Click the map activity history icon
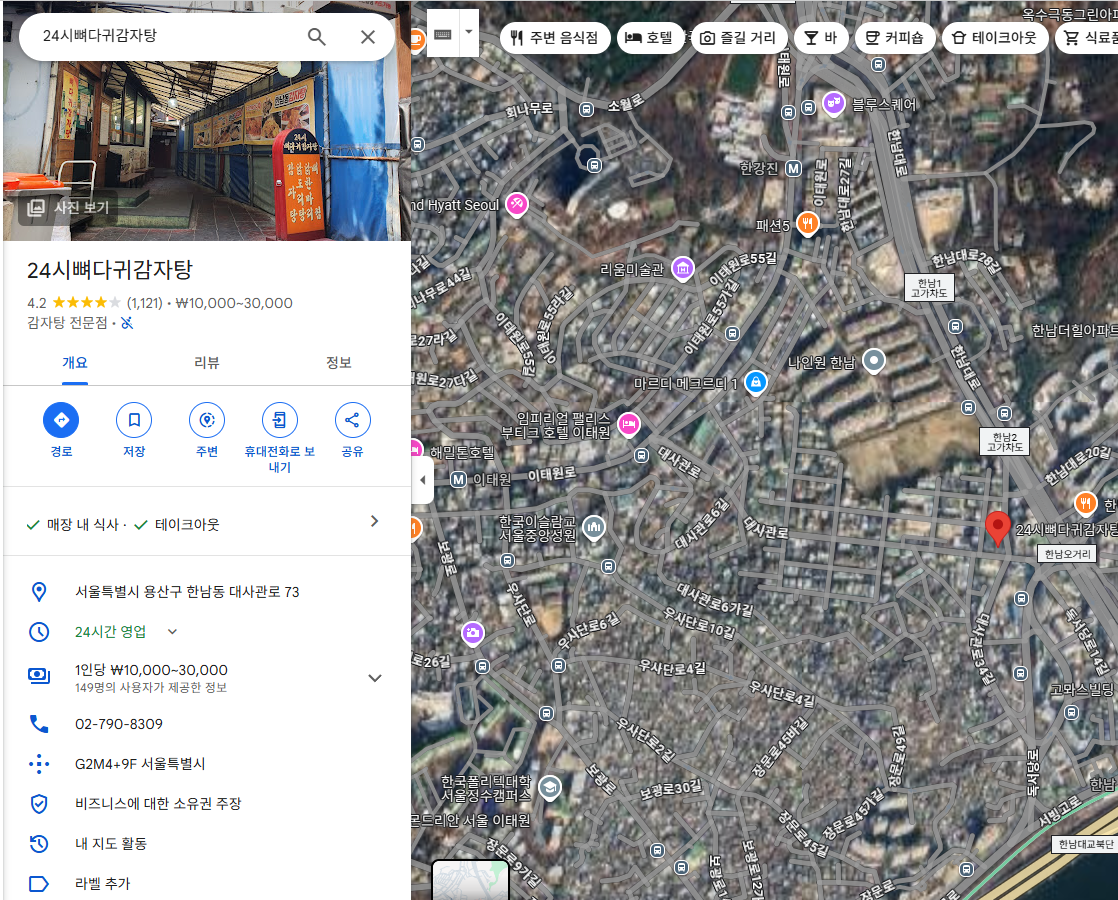The width and height of the screenshot is (1118, 900). [39, 844]
